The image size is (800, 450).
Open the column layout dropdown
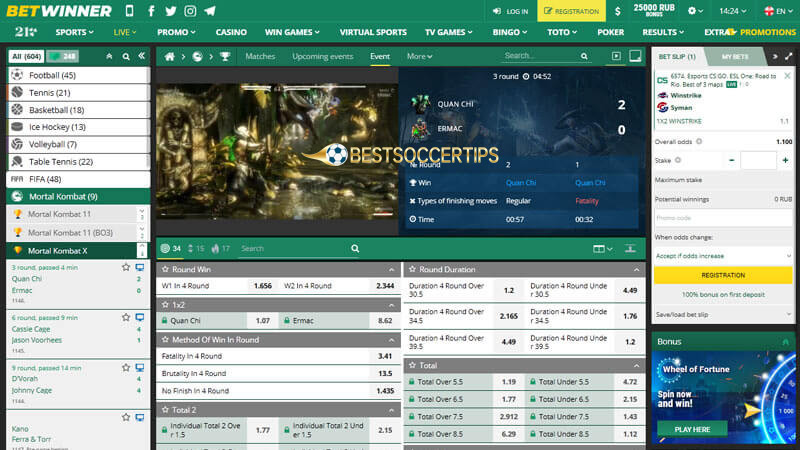click(x=603, y=248)
